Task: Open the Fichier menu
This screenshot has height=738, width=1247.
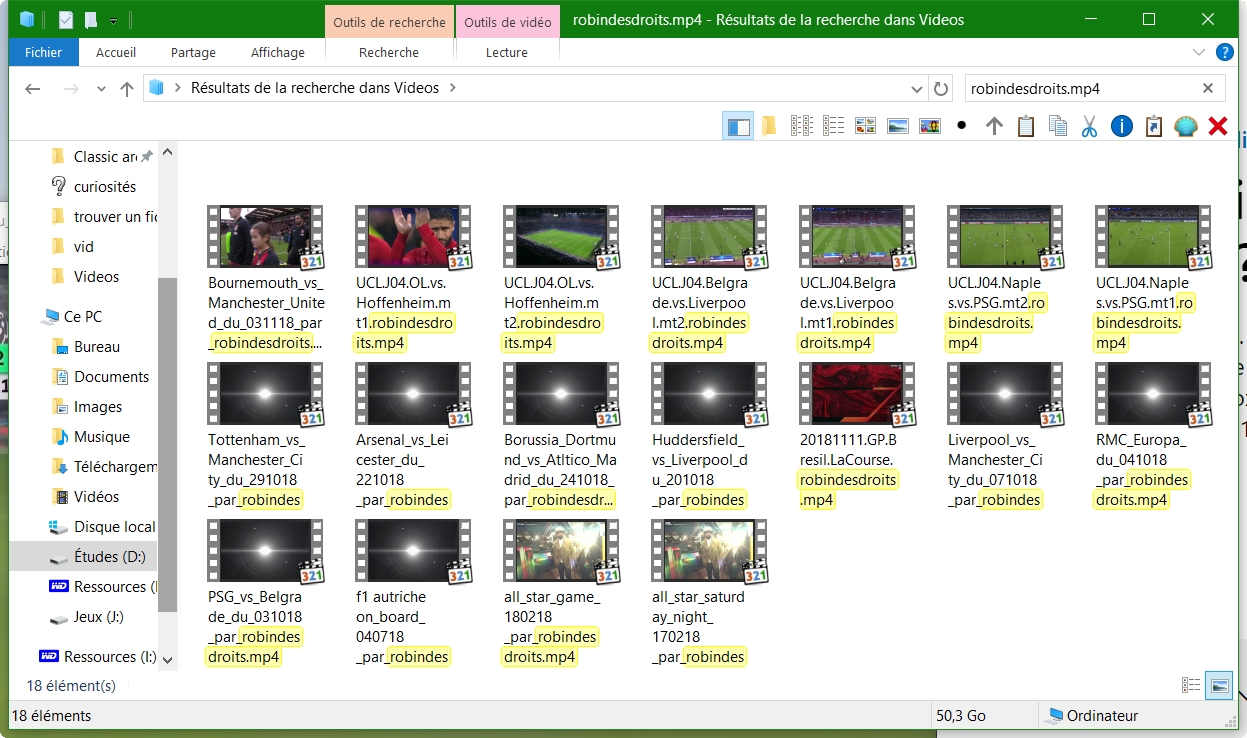Action: [x=43, y=52]
